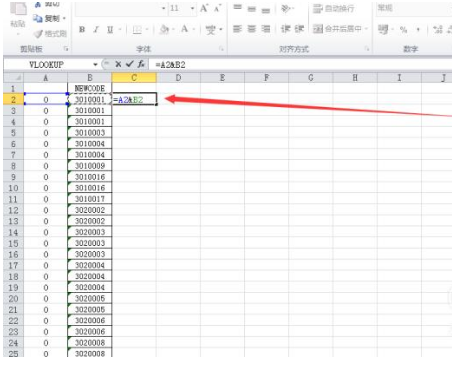The image size is (452, 370).
Task: Click cell C2 containing =A2&B2
Action: 134,99
